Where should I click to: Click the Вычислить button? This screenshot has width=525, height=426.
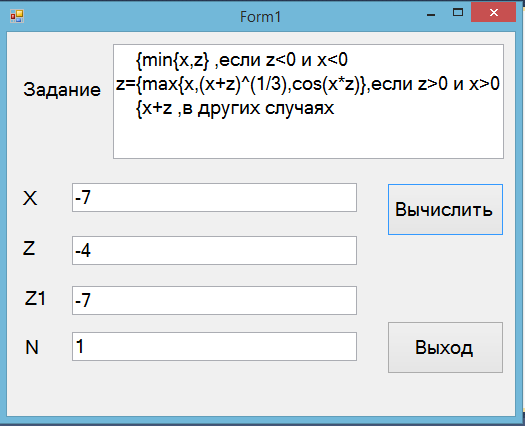(x=445, y=209)
